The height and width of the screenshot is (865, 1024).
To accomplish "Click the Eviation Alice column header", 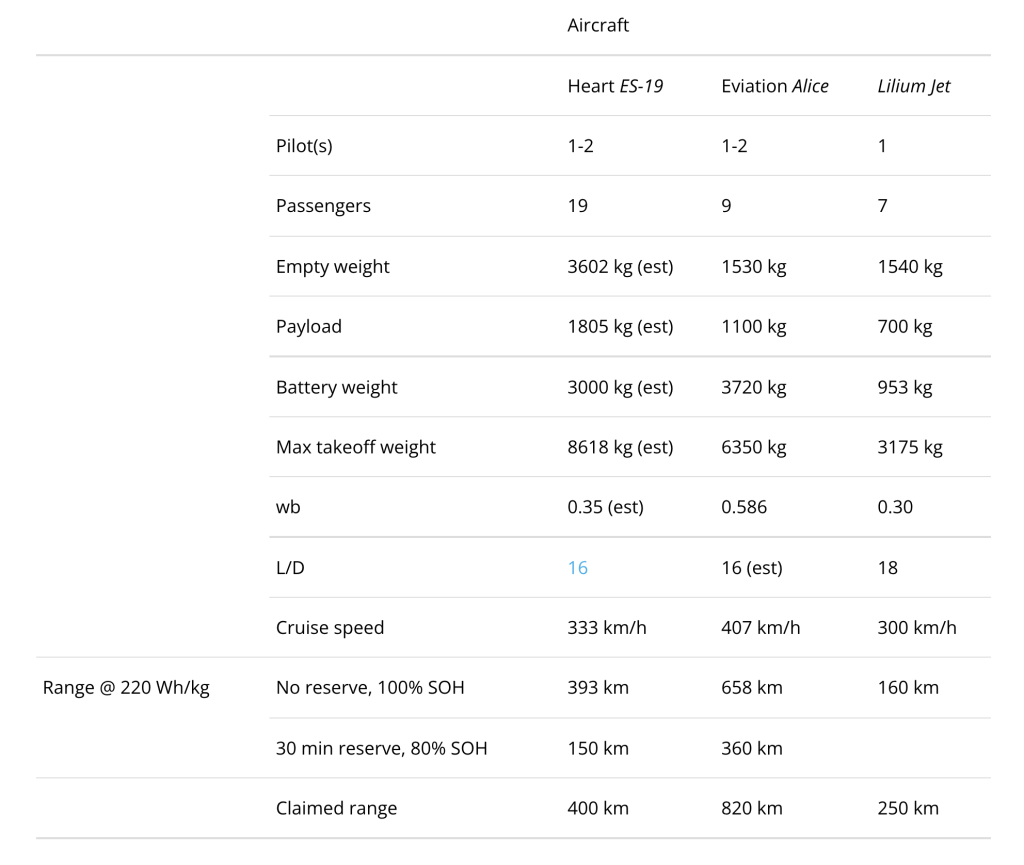I will (x=774, y=86).
